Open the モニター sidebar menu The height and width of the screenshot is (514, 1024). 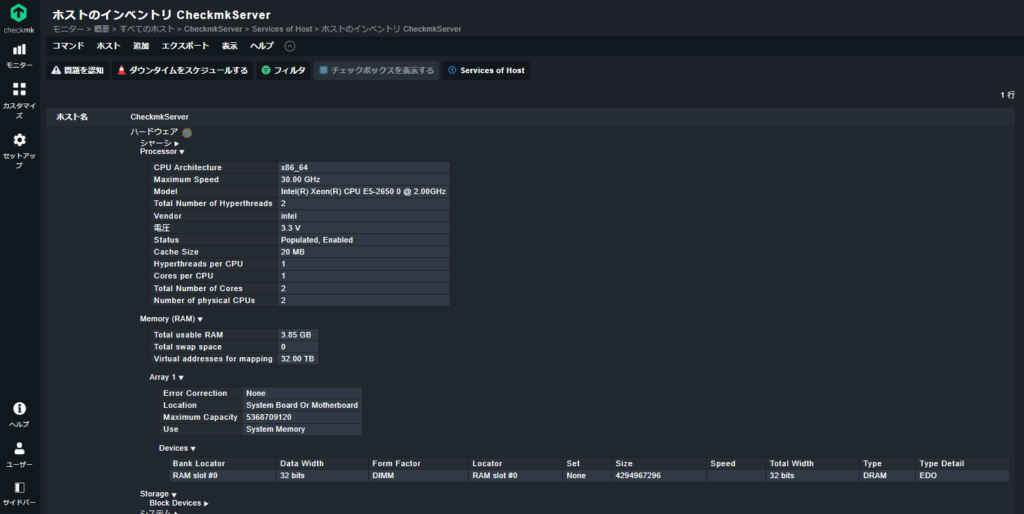pos(19,56)
